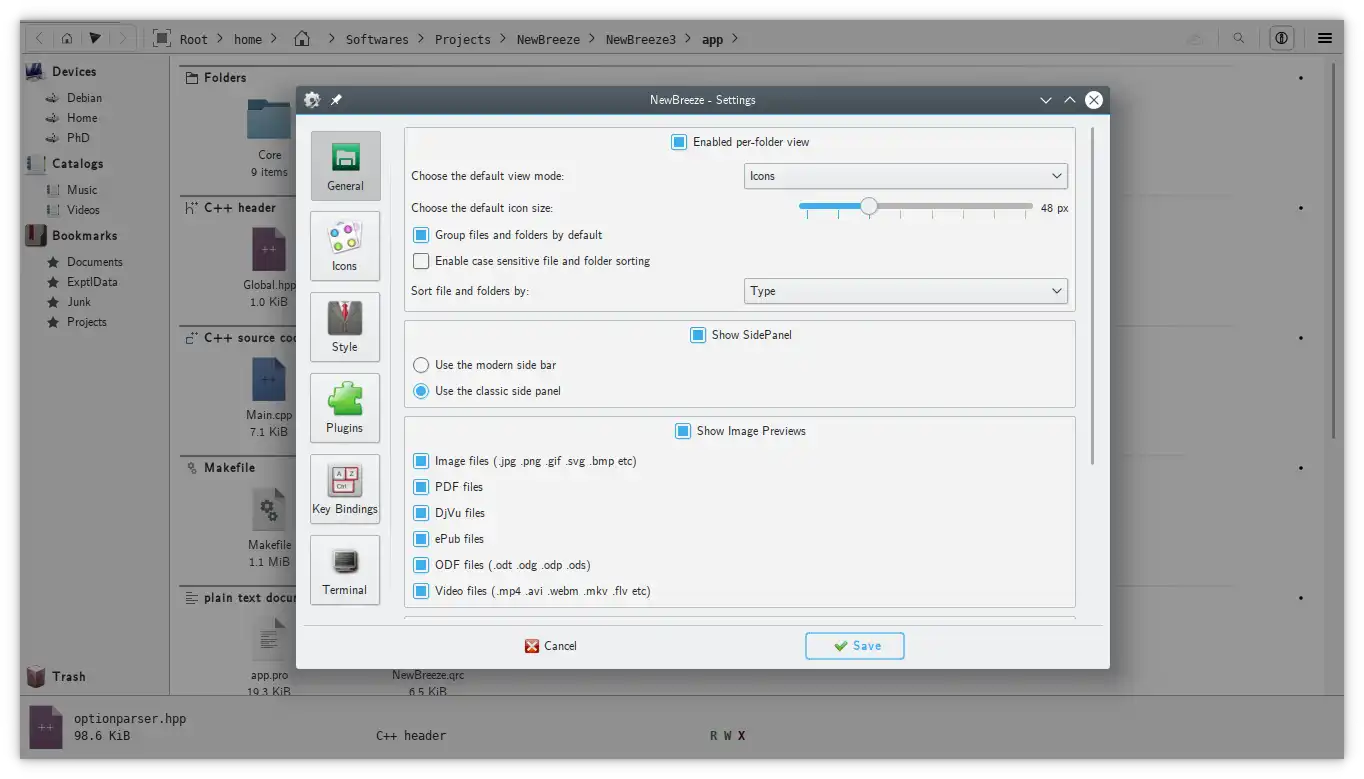Save the NewBreeze settings

[855, 646]
